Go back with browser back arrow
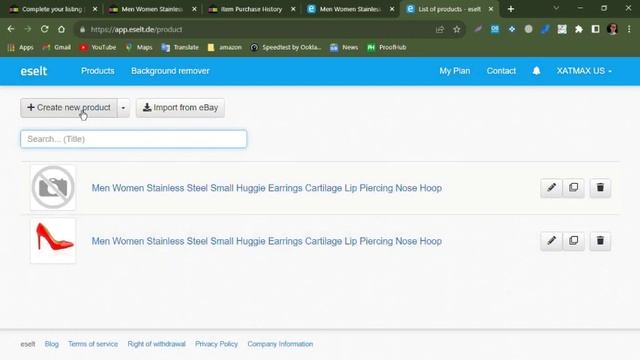Viewport: 640px width, 360px height. [11, 29]
